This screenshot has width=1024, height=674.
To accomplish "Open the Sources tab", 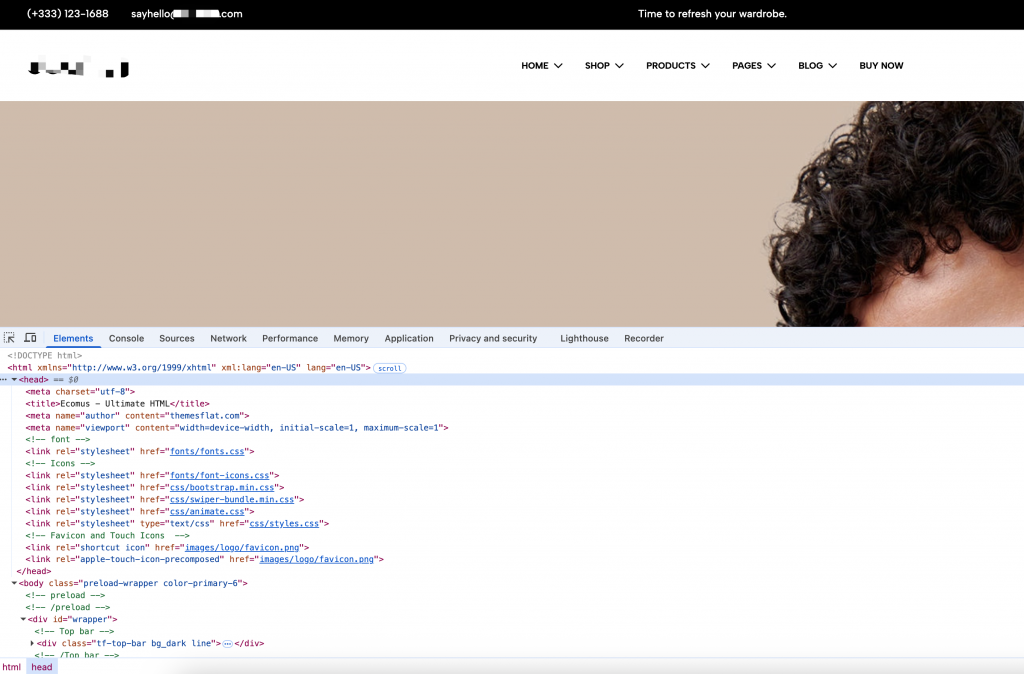I will tap(176, 338).
